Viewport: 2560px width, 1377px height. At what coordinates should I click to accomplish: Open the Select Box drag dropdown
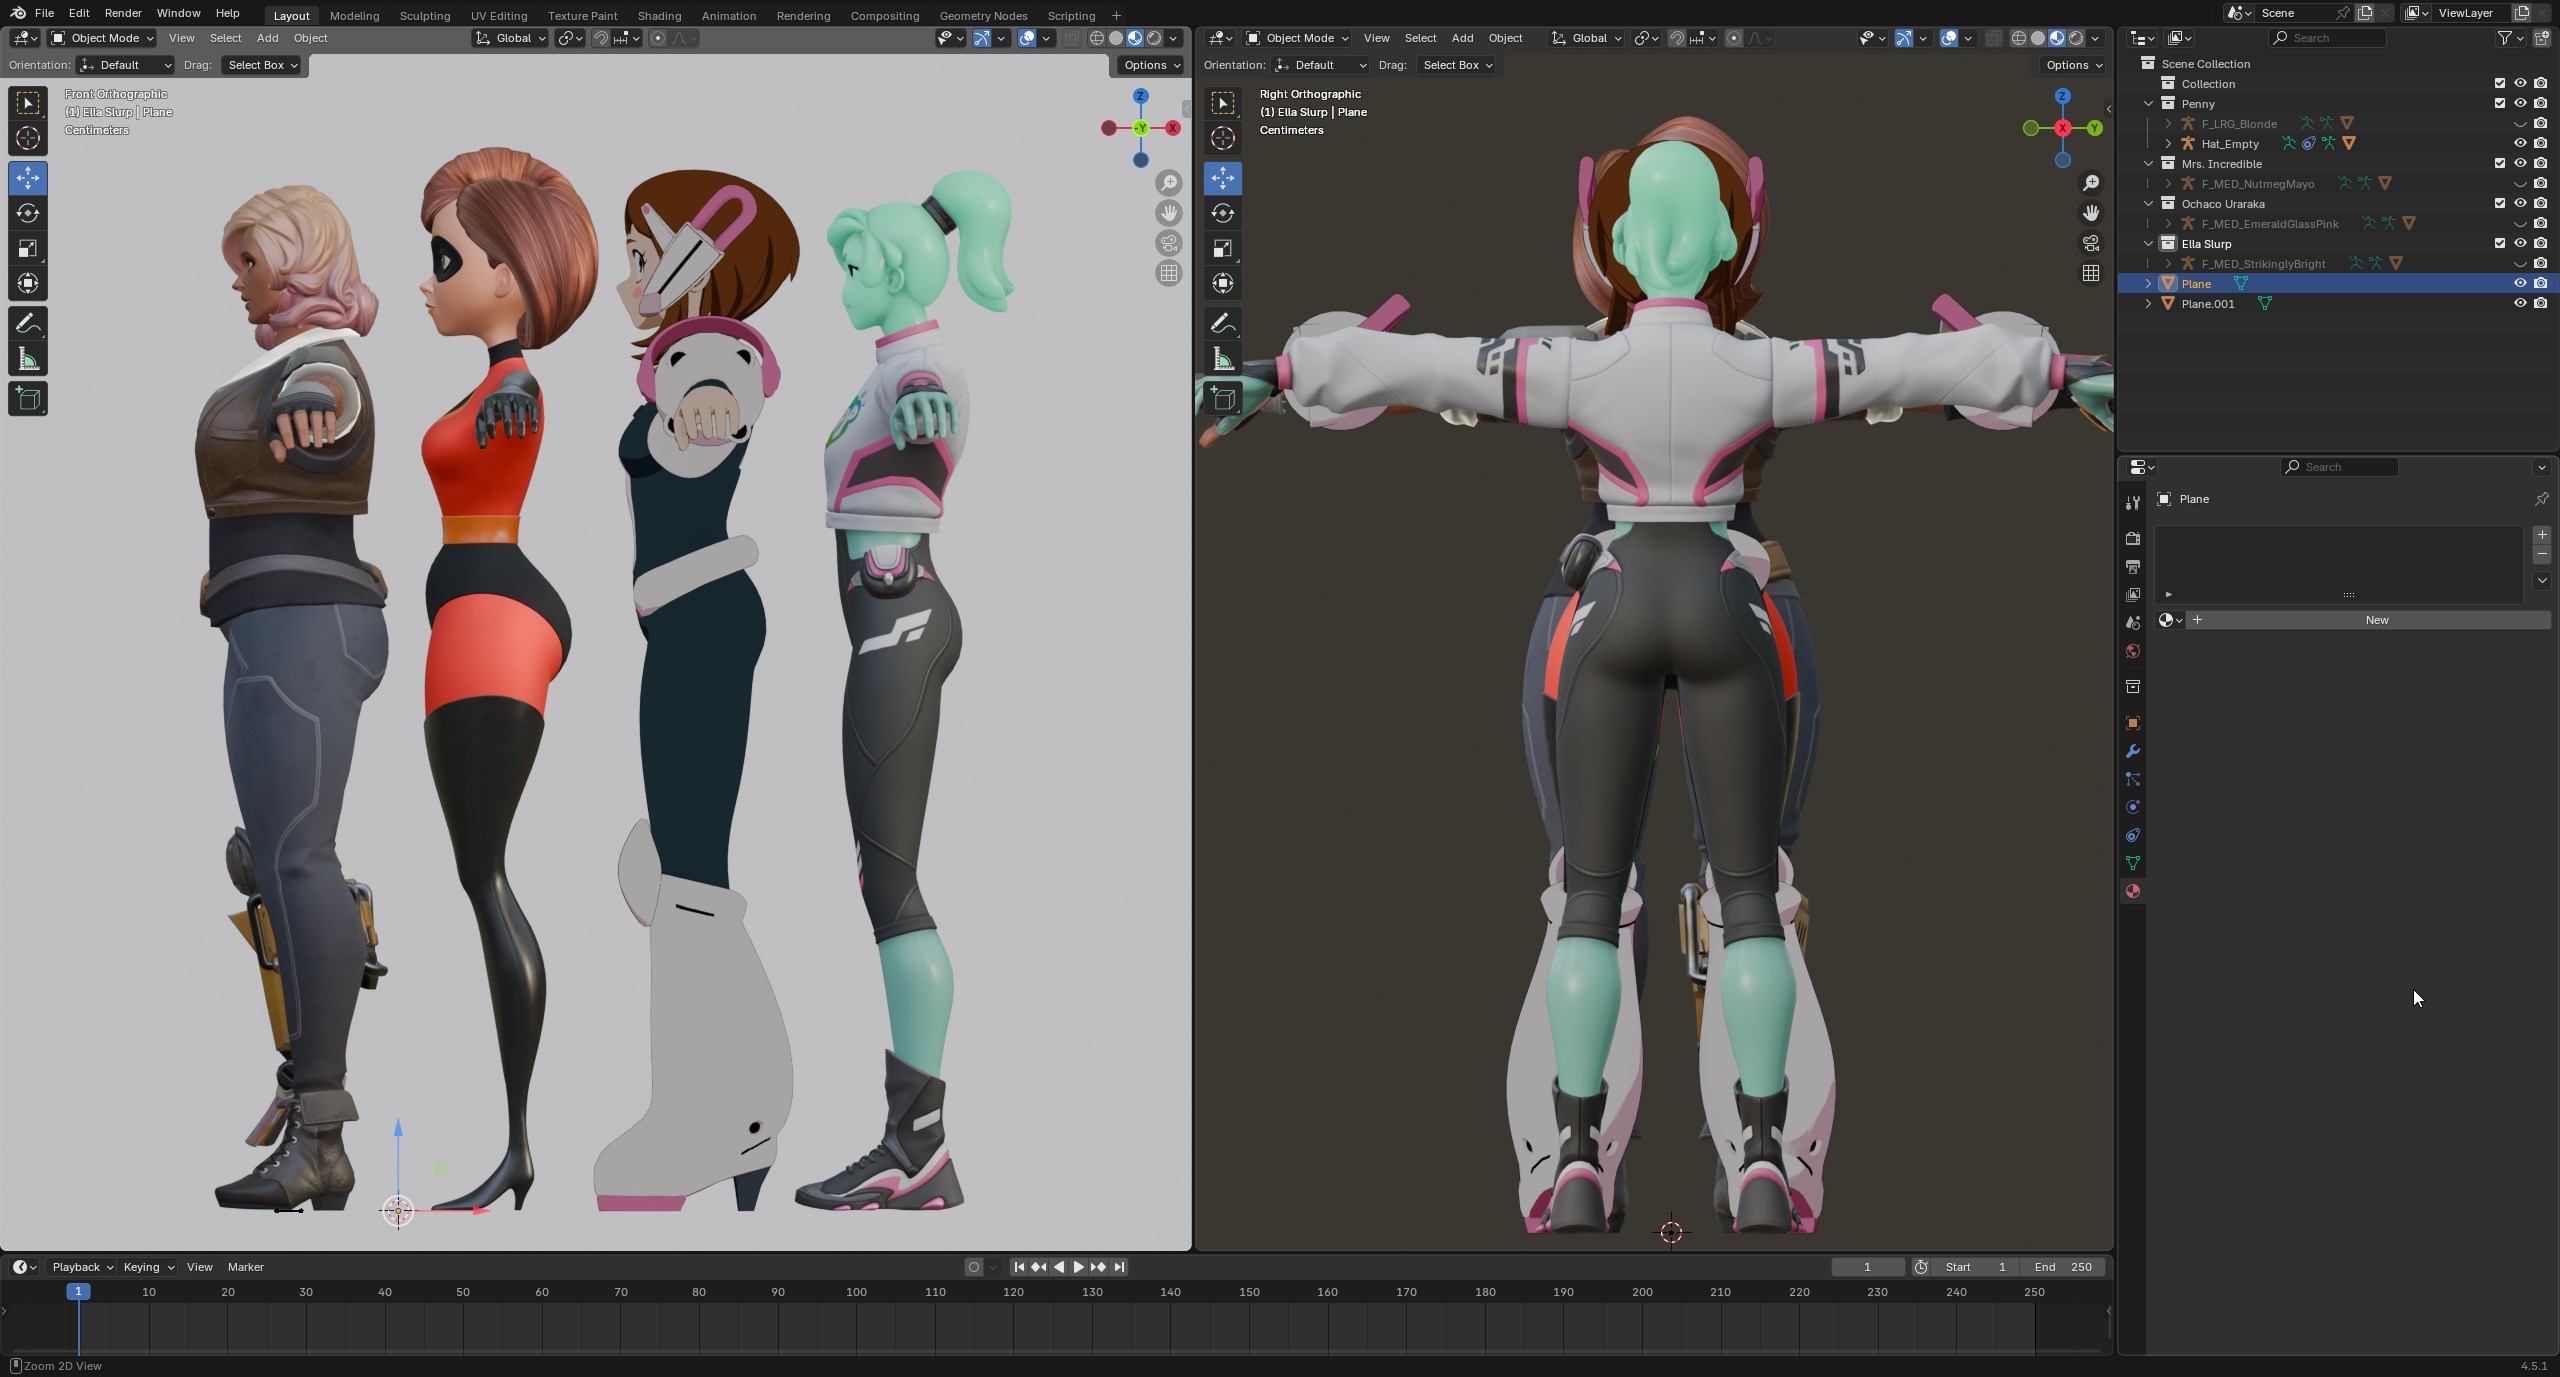tap(261, 65)
